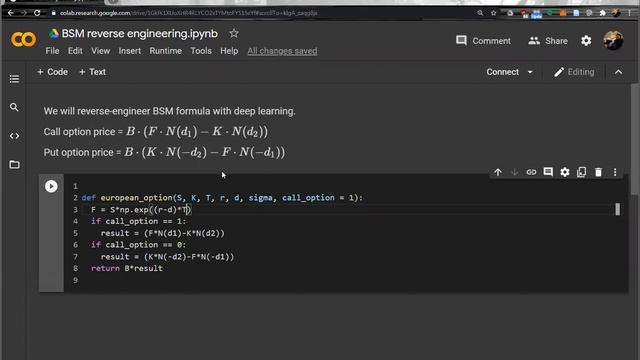Collapse the header with chevron
Viewport: 640px width, 360px height.
618,72
